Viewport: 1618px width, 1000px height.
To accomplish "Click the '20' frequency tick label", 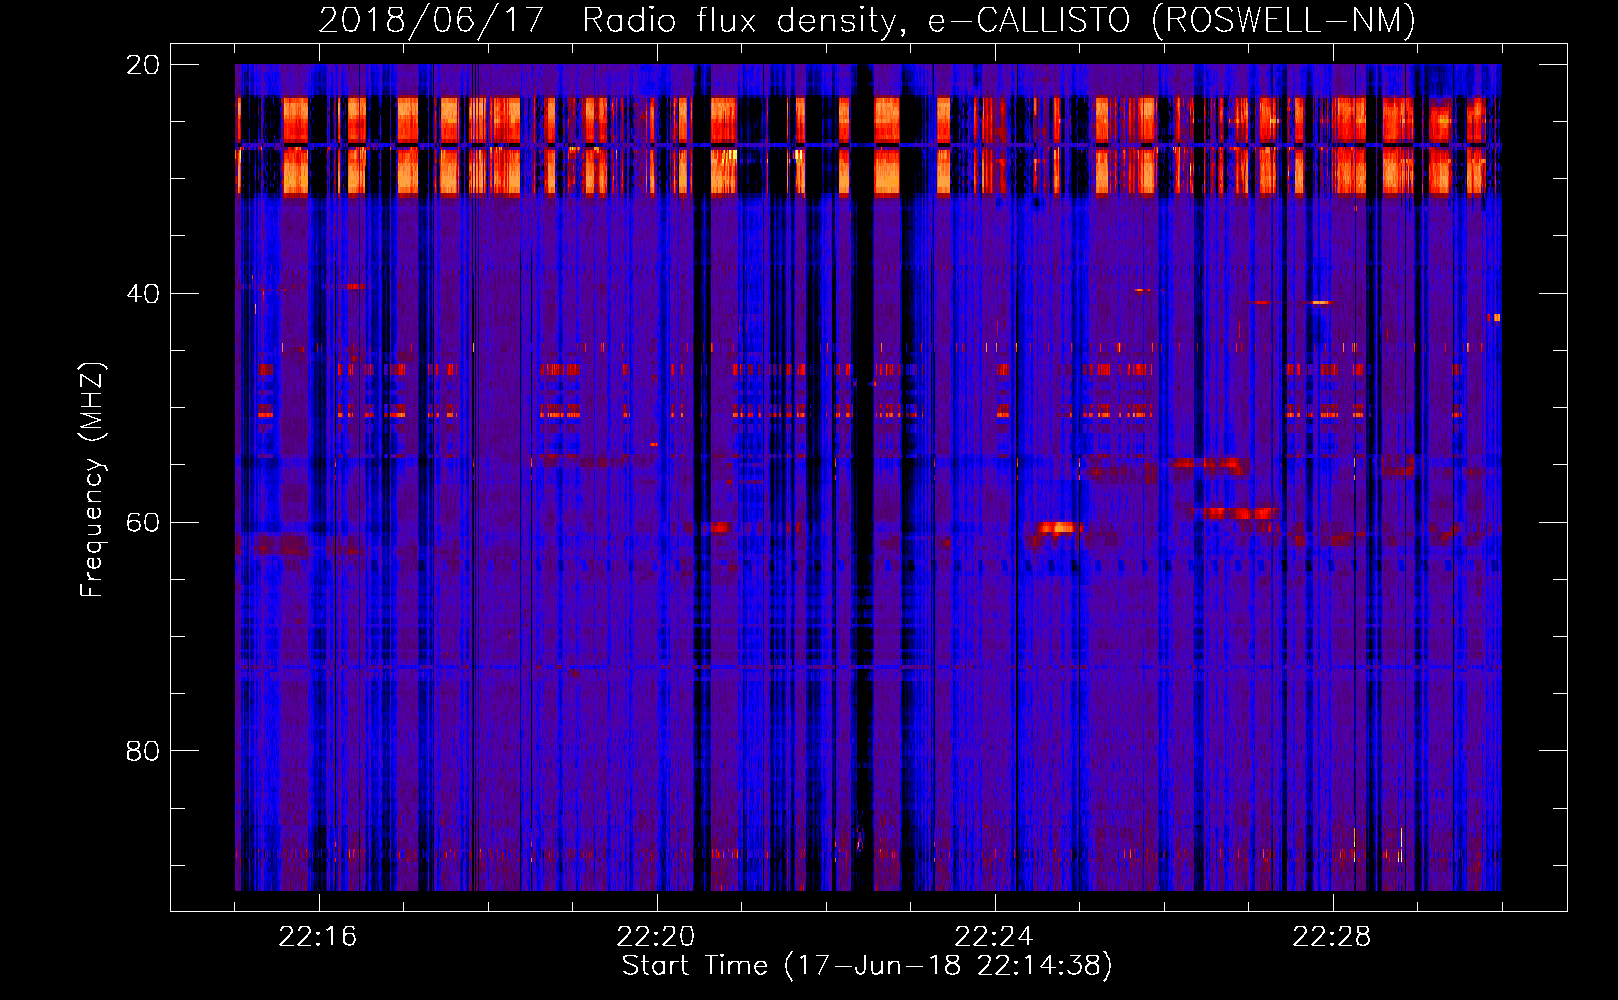I will [142, 65].
